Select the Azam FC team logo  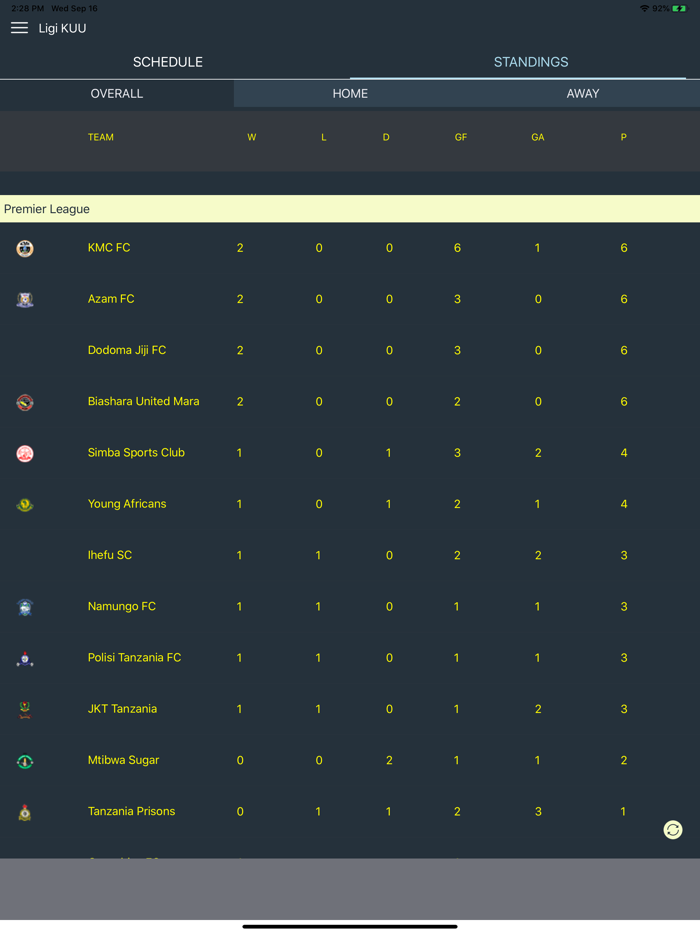(x=25, y=298)
